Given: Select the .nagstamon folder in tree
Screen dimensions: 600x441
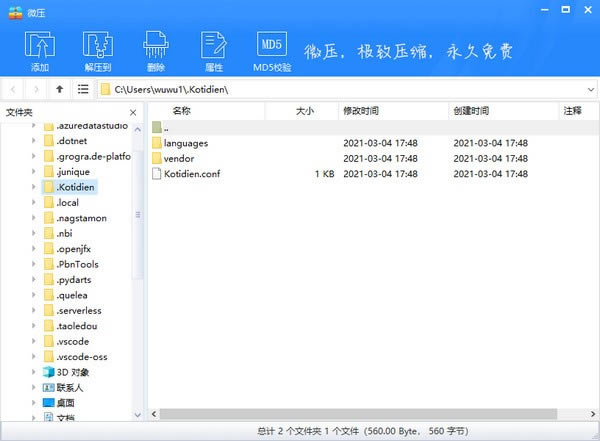Looking at the screenshot, I should 81,218.
